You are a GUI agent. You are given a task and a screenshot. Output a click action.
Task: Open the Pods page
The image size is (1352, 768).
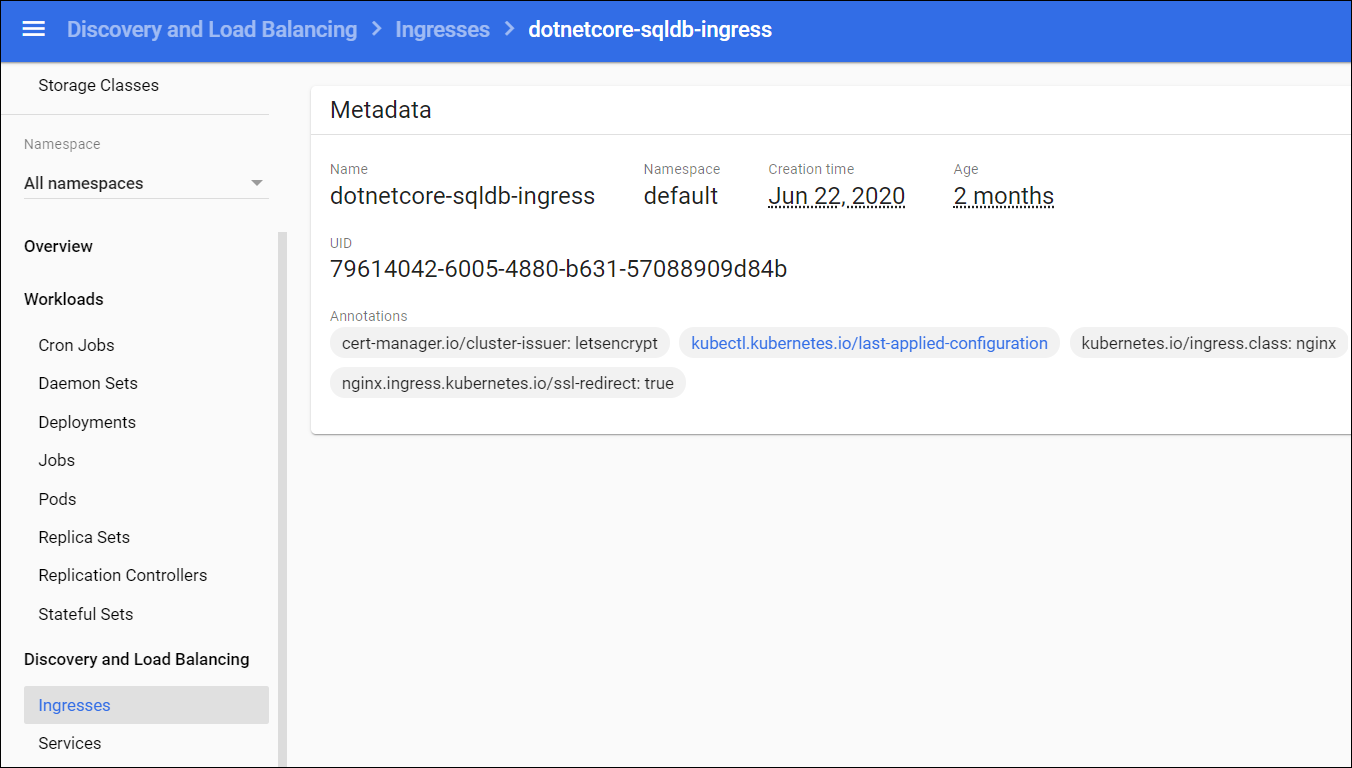point(57,499)
